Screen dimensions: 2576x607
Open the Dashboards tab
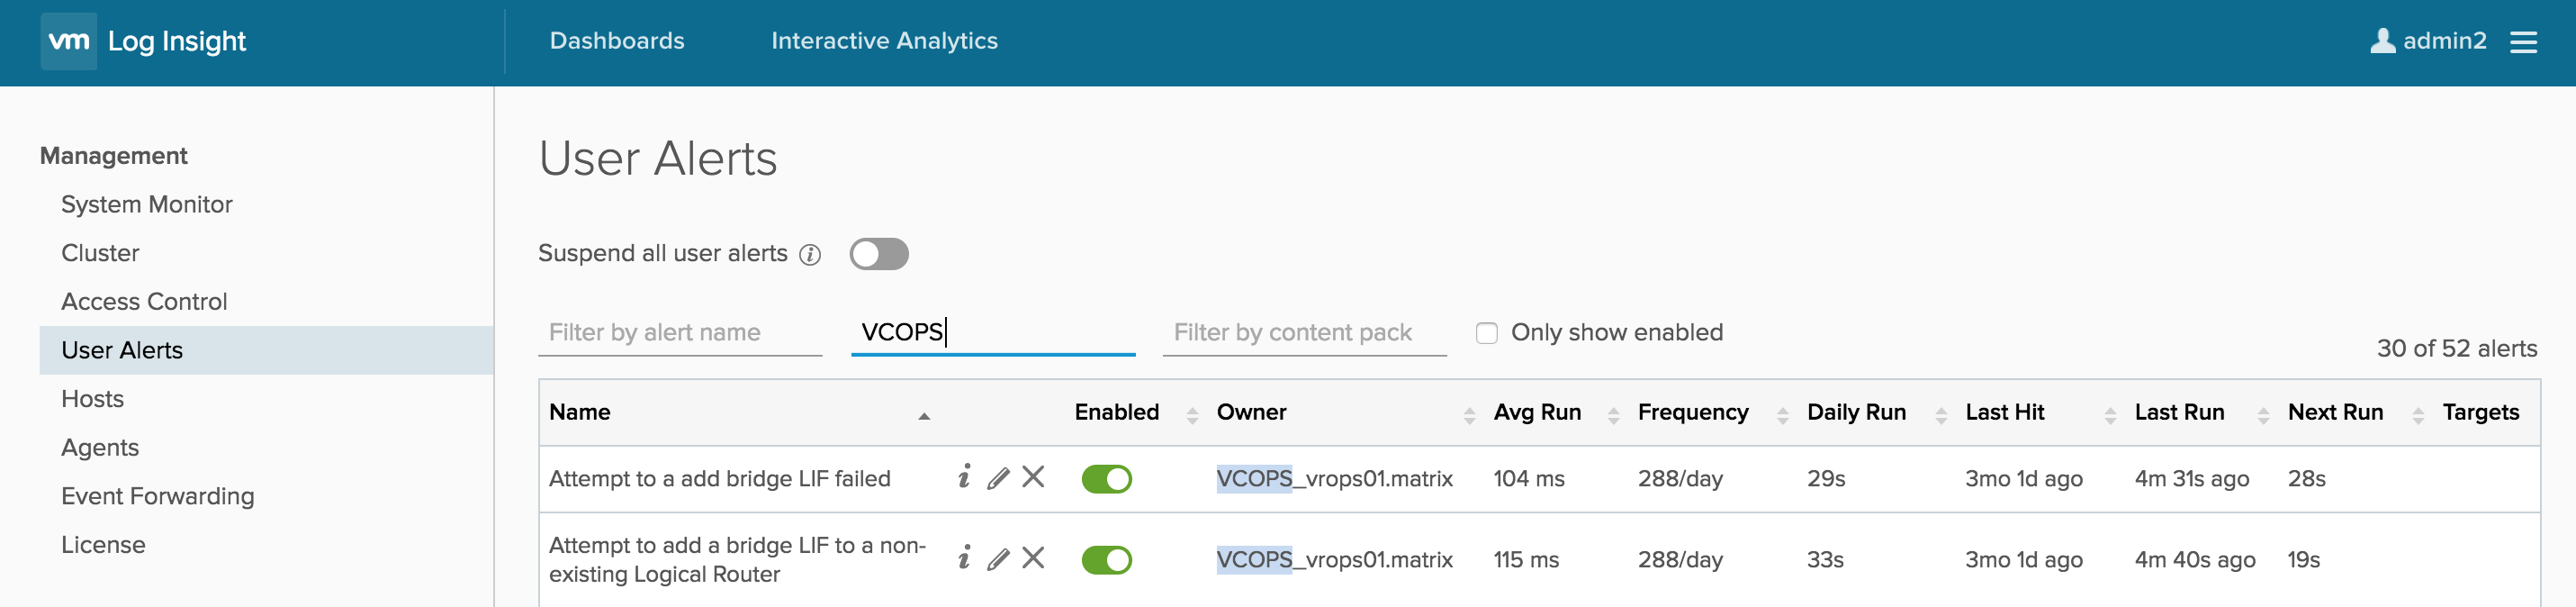pos(616,41)
